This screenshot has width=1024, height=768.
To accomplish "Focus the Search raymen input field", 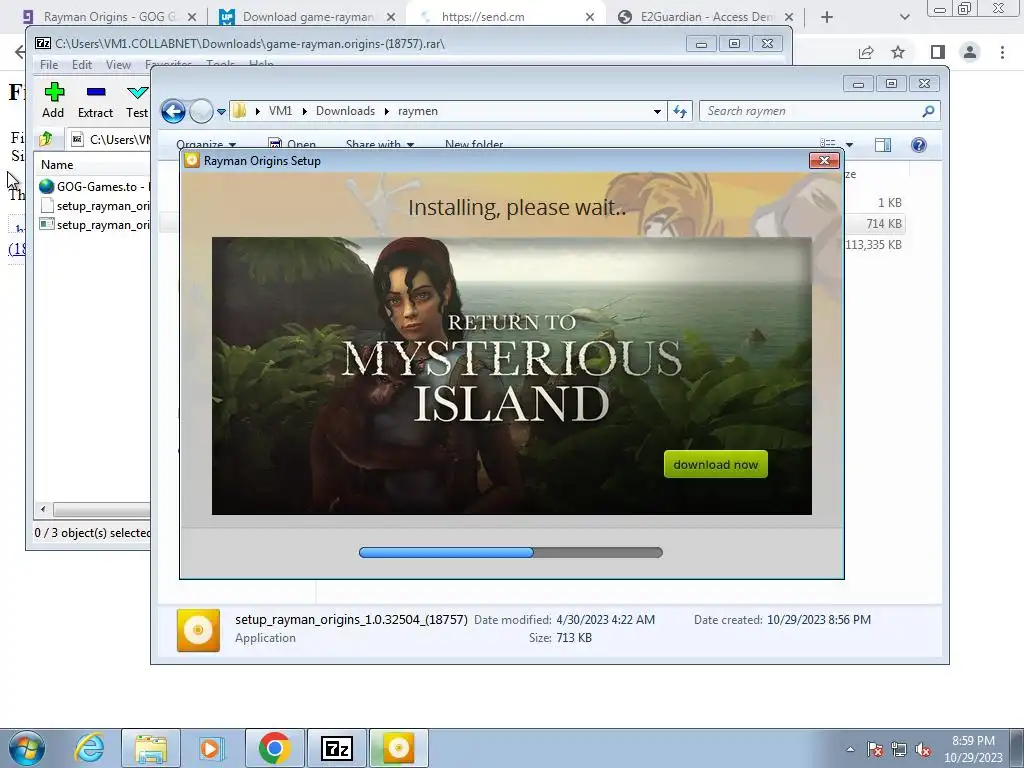I will [x=810, y=111].
